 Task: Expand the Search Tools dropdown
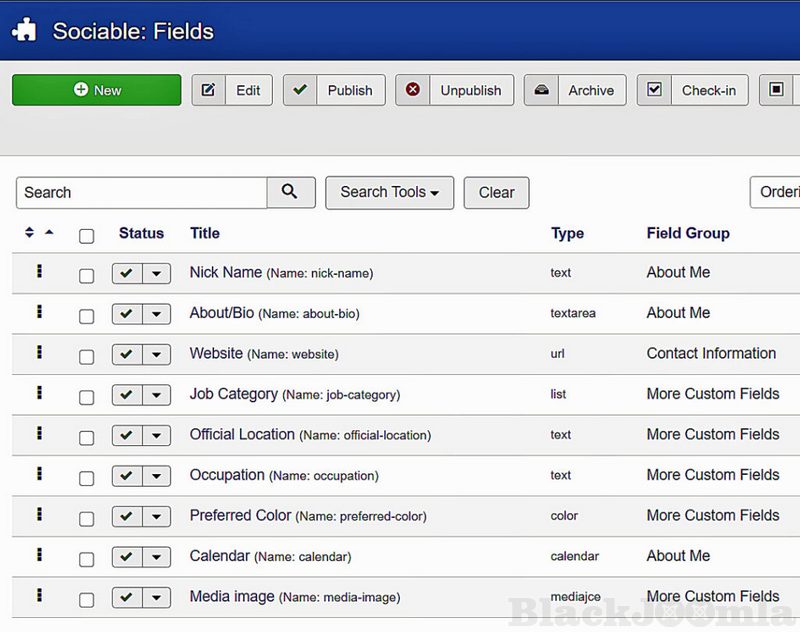pyautogui.click(x=389, y=192)
